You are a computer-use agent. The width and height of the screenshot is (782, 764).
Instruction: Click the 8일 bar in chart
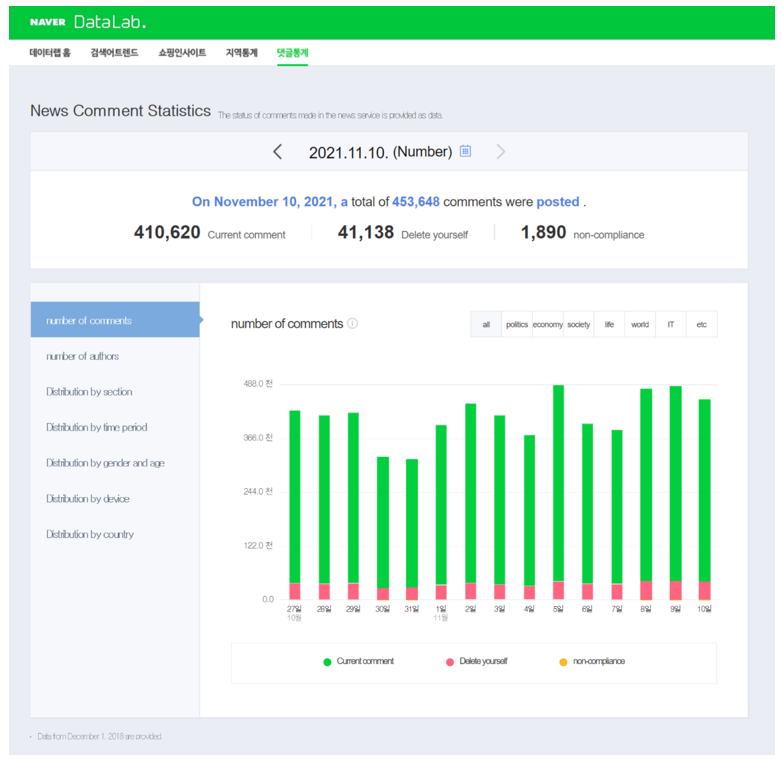(x=646, y=494)
